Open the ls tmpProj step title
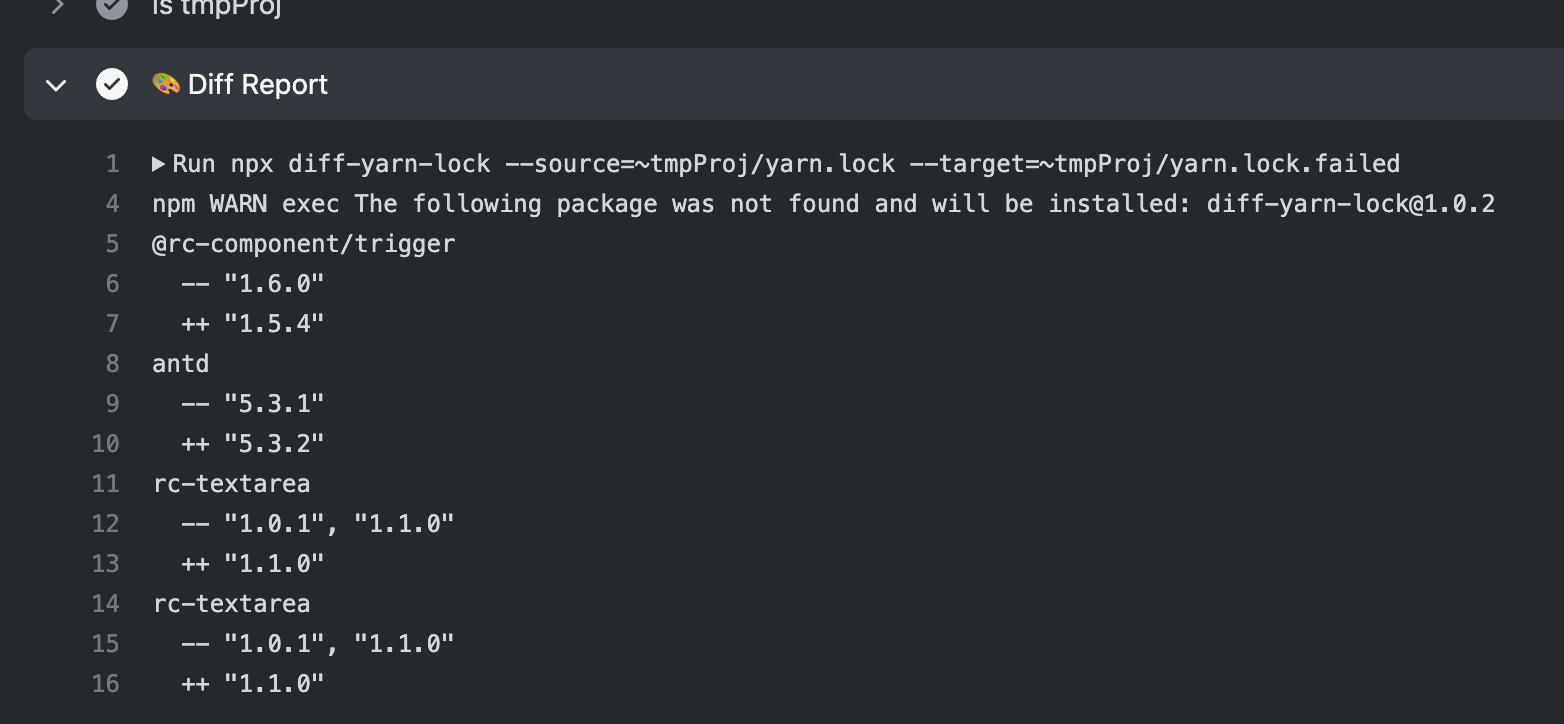 click(x=216, y=7)
